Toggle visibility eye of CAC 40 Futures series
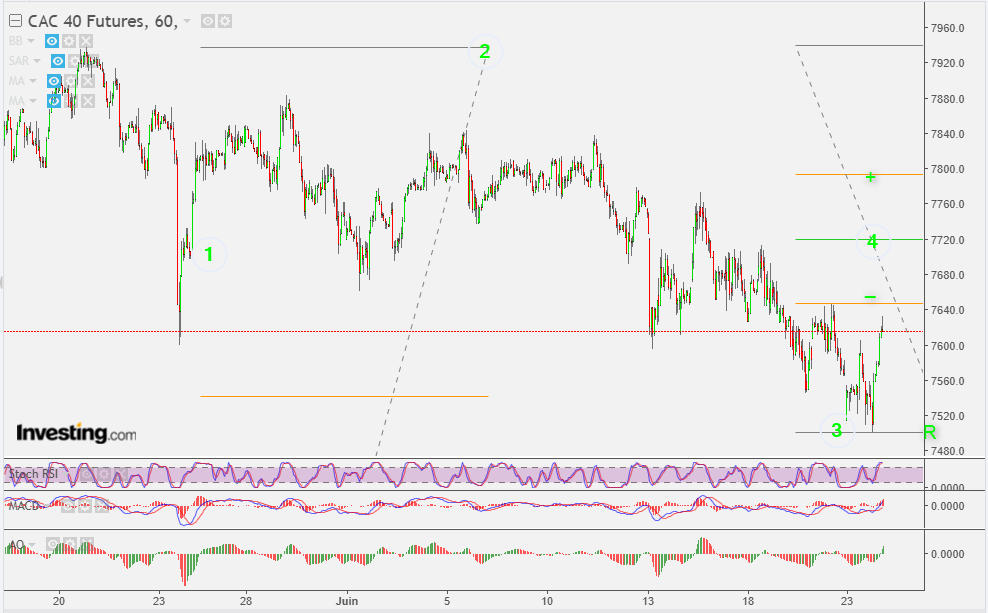The image size is (988, 613). tap(208, 21)
